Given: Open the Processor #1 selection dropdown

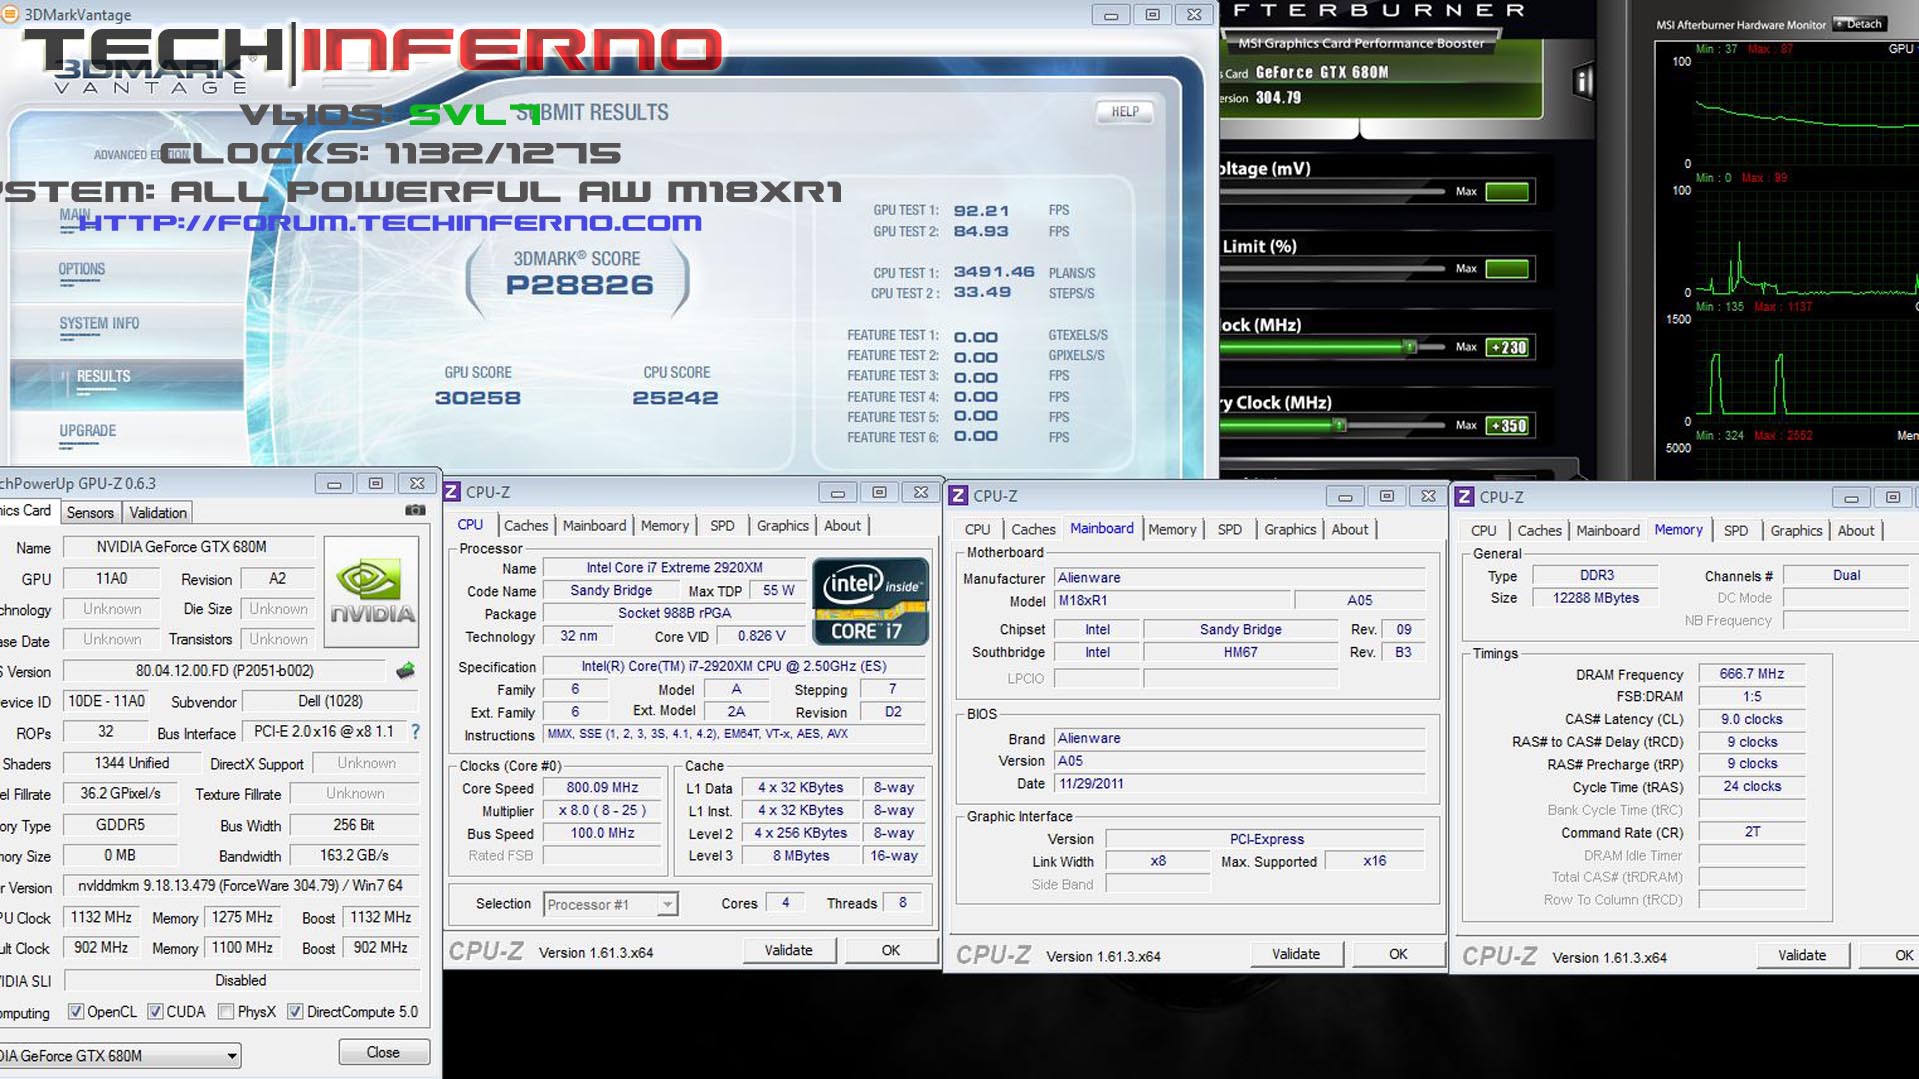Looking at the screenshot, I should point(610,904).
